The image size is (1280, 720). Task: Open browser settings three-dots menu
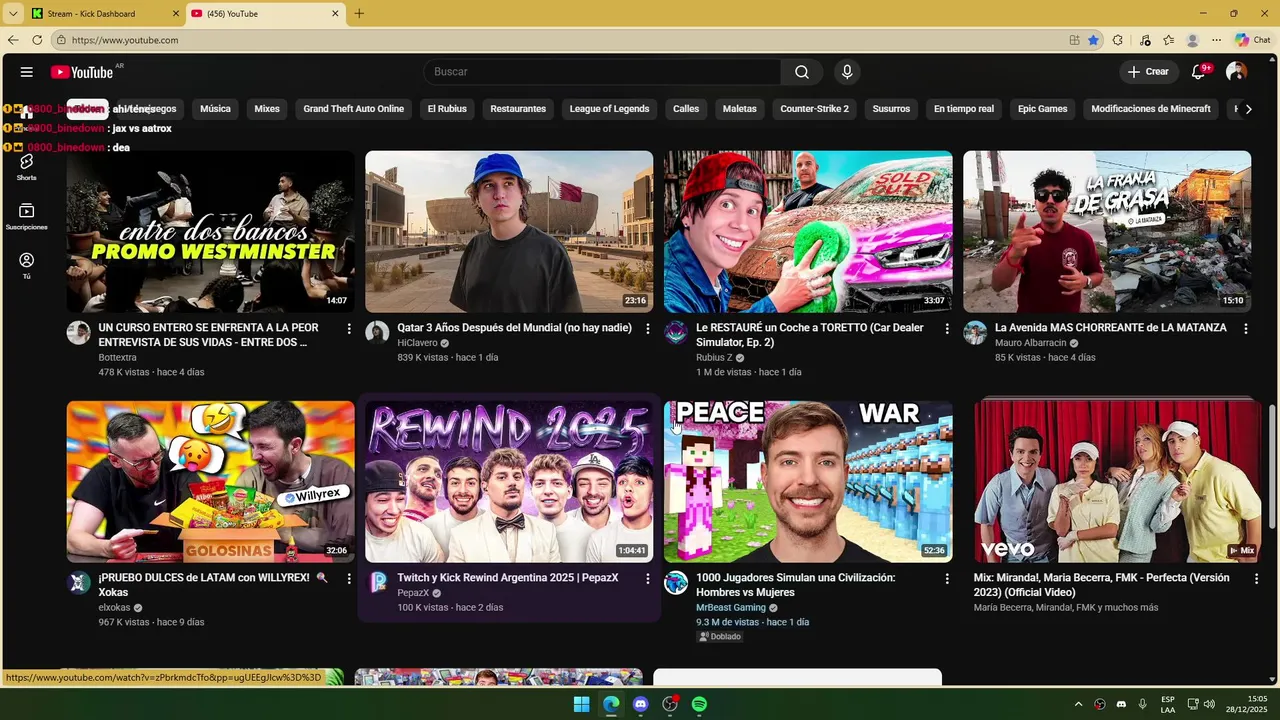tap(1216, 40)
